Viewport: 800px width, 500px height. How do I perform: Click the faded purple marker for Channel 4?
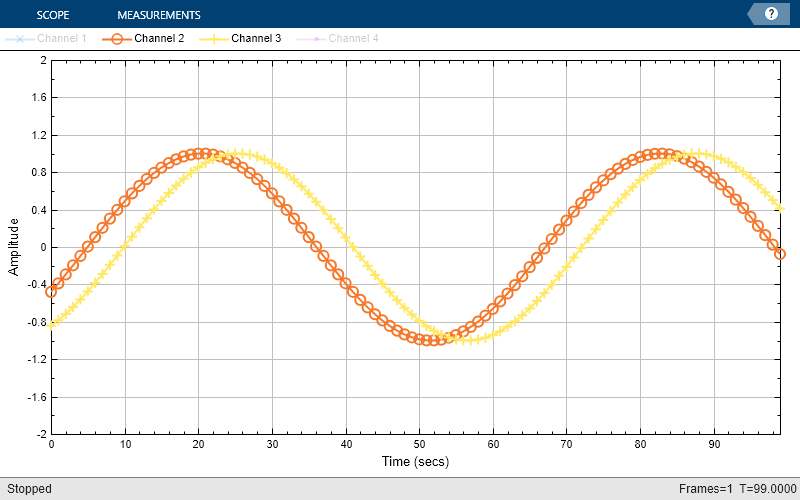point(316,39)
